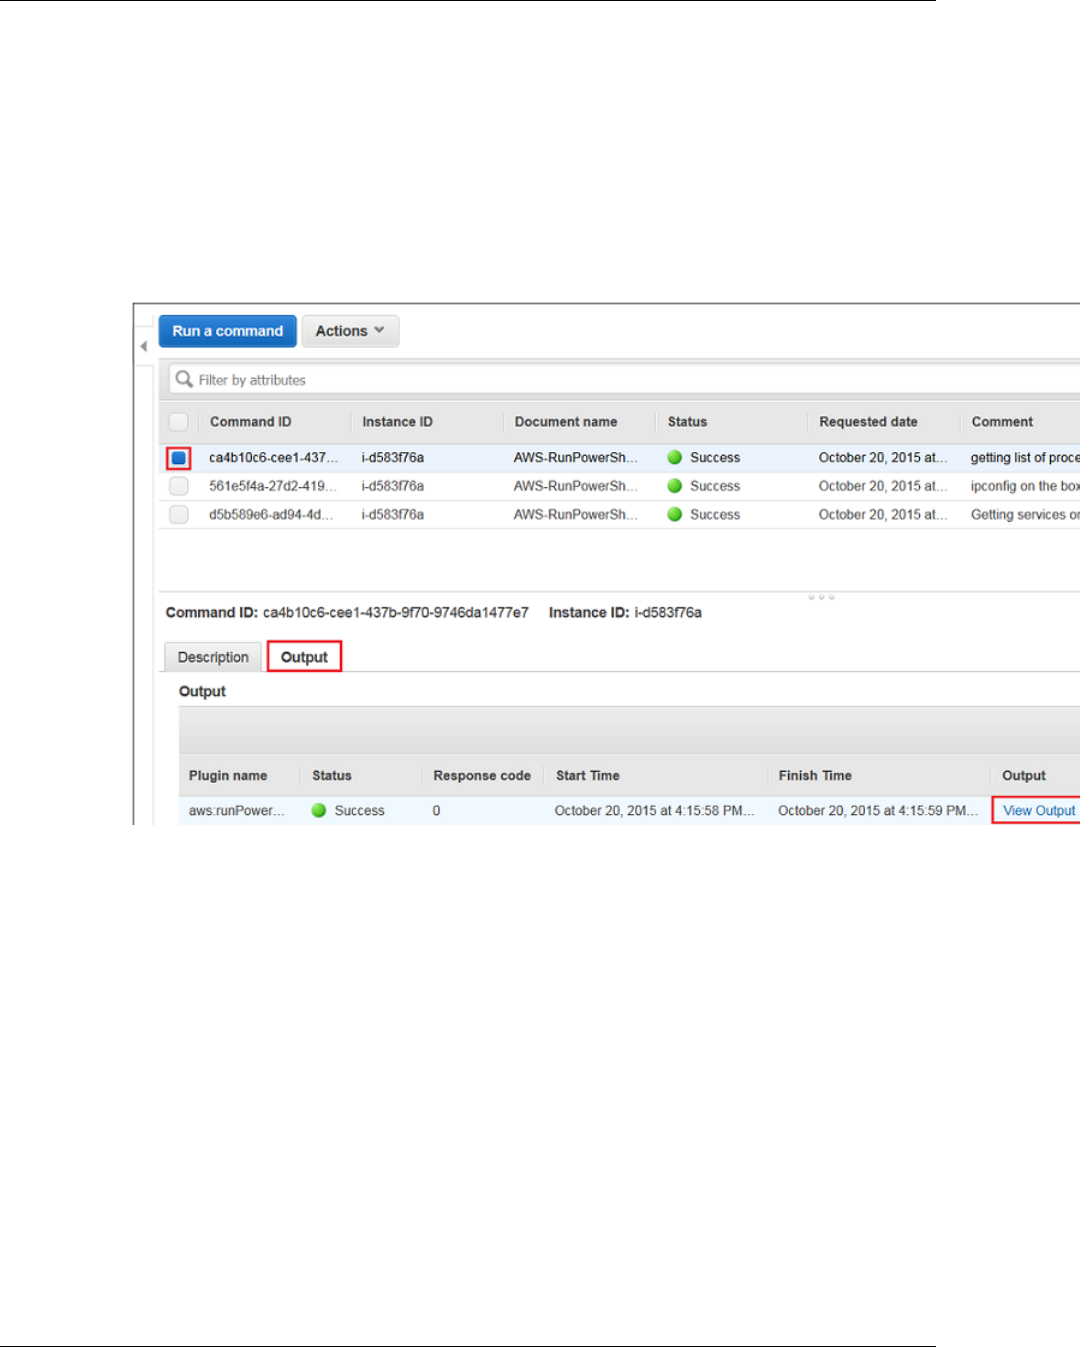This screenshot has width=1080, height=1347.
Task: Select command ID 561e5f4a-27d2-419... cell
Action: [x=273, y=486]
